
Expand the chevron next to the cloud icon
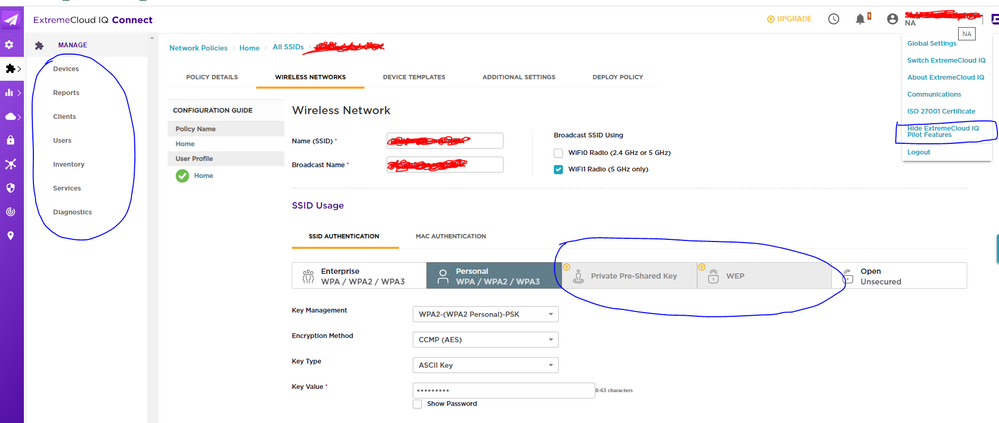(20, 117)
